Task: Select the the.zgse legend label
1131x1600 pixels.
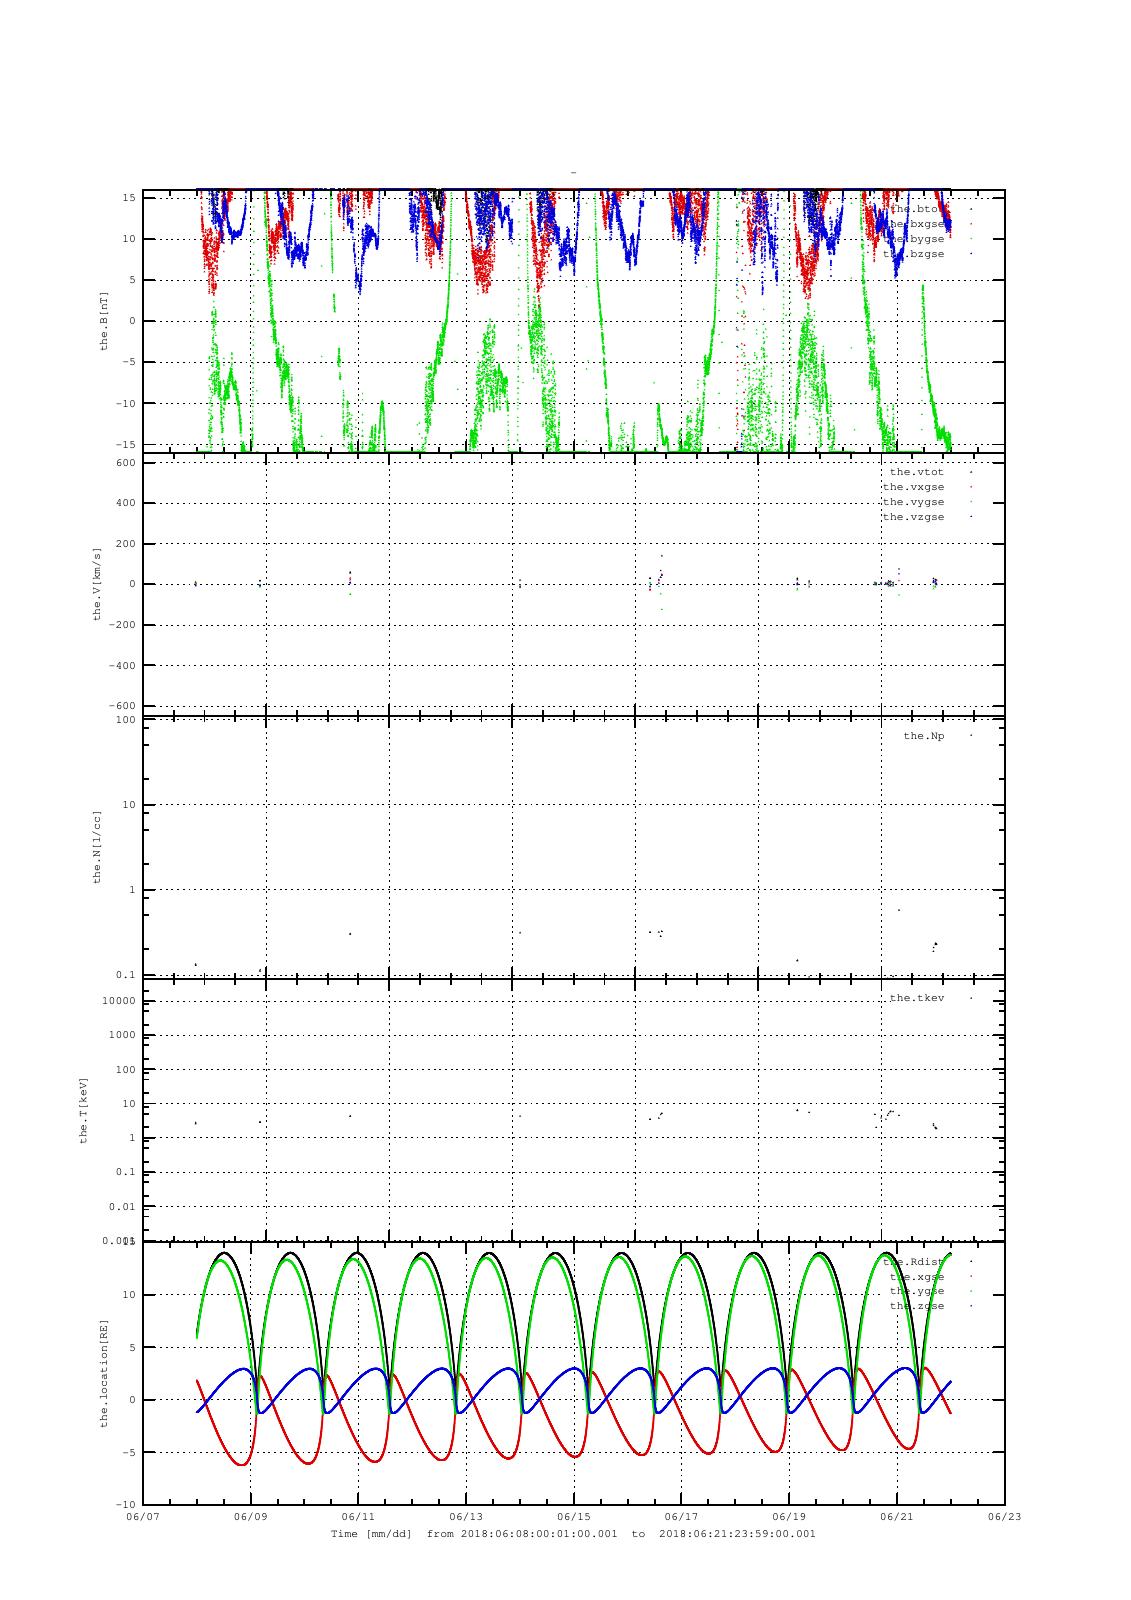Action: 916,1306
